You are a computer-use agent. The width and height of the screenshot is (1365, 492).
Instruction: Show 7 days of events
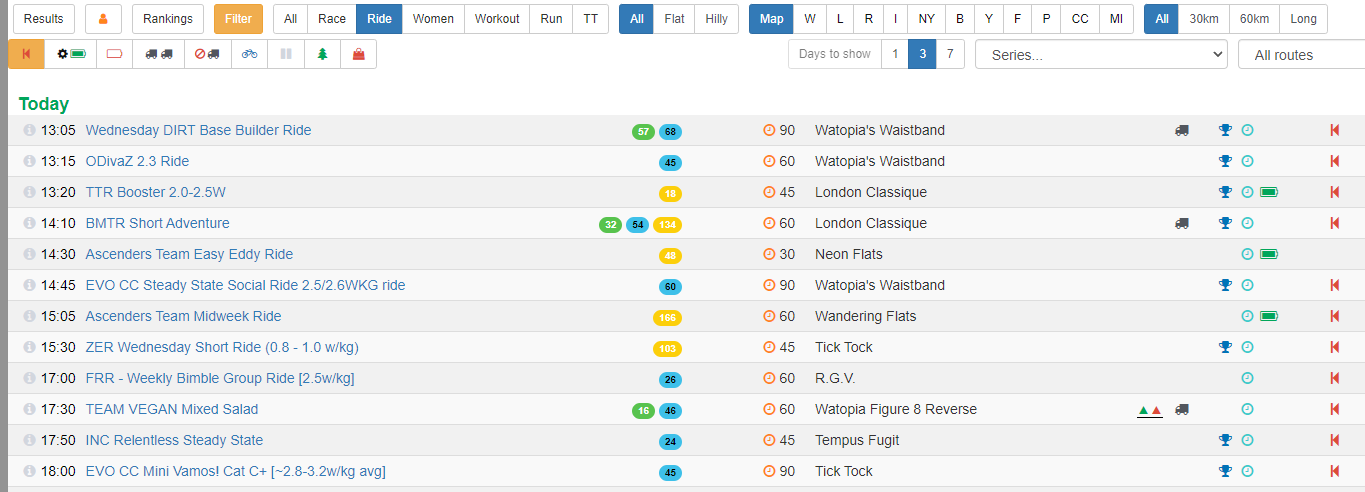[950, 54]
